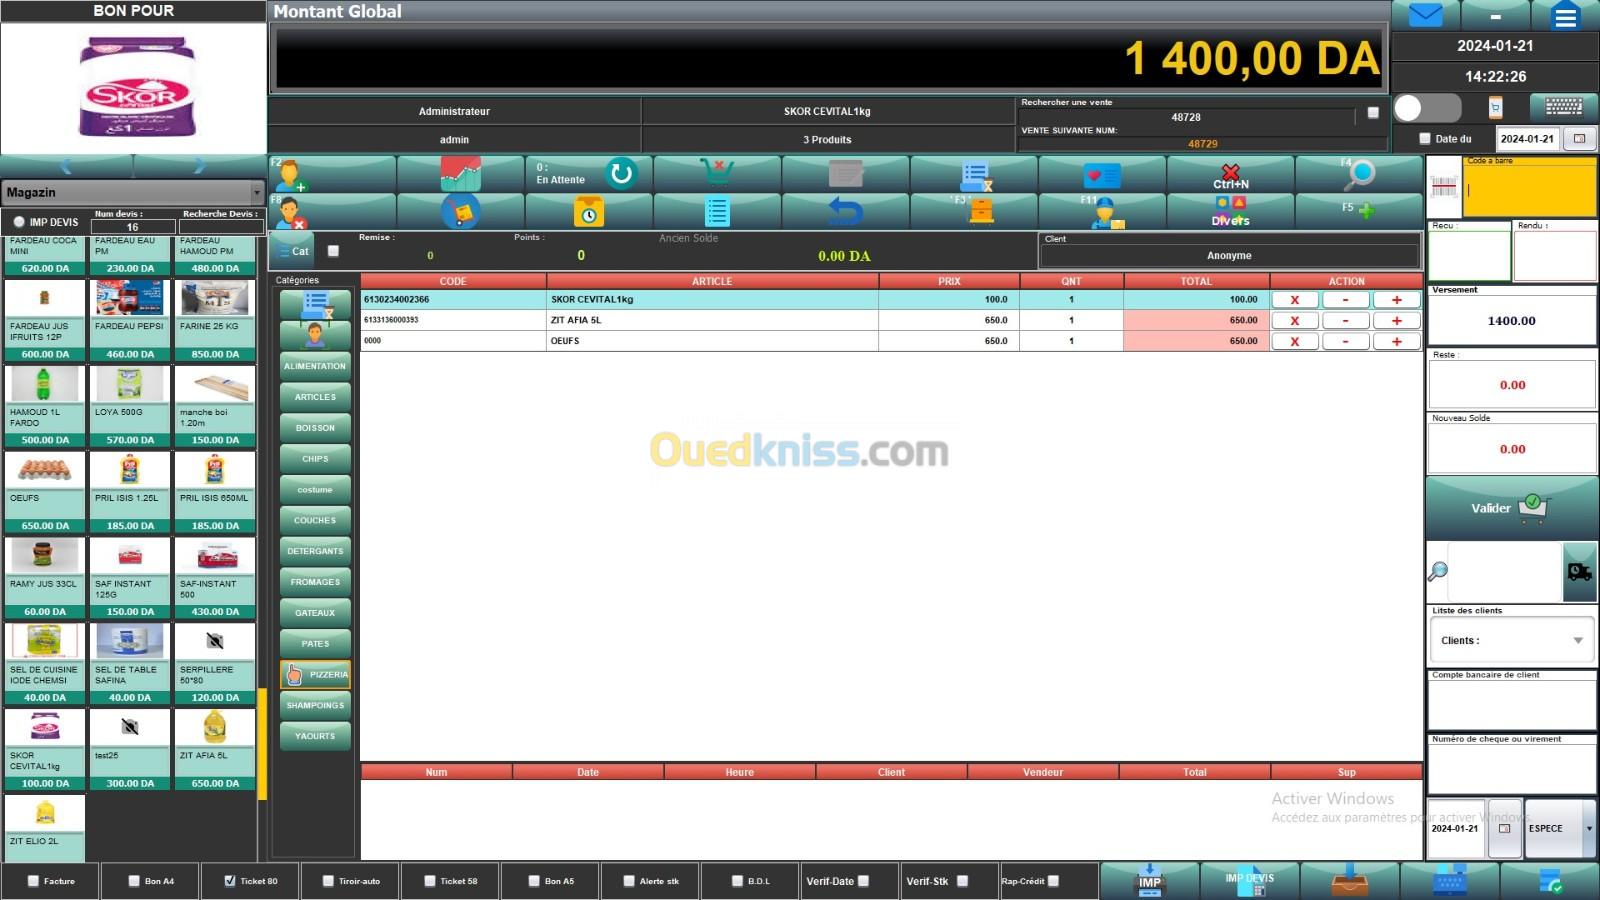Screen dimensions: 1600x900
Task: Select the PIZZERIA category
Action: [x=315, y=675]
